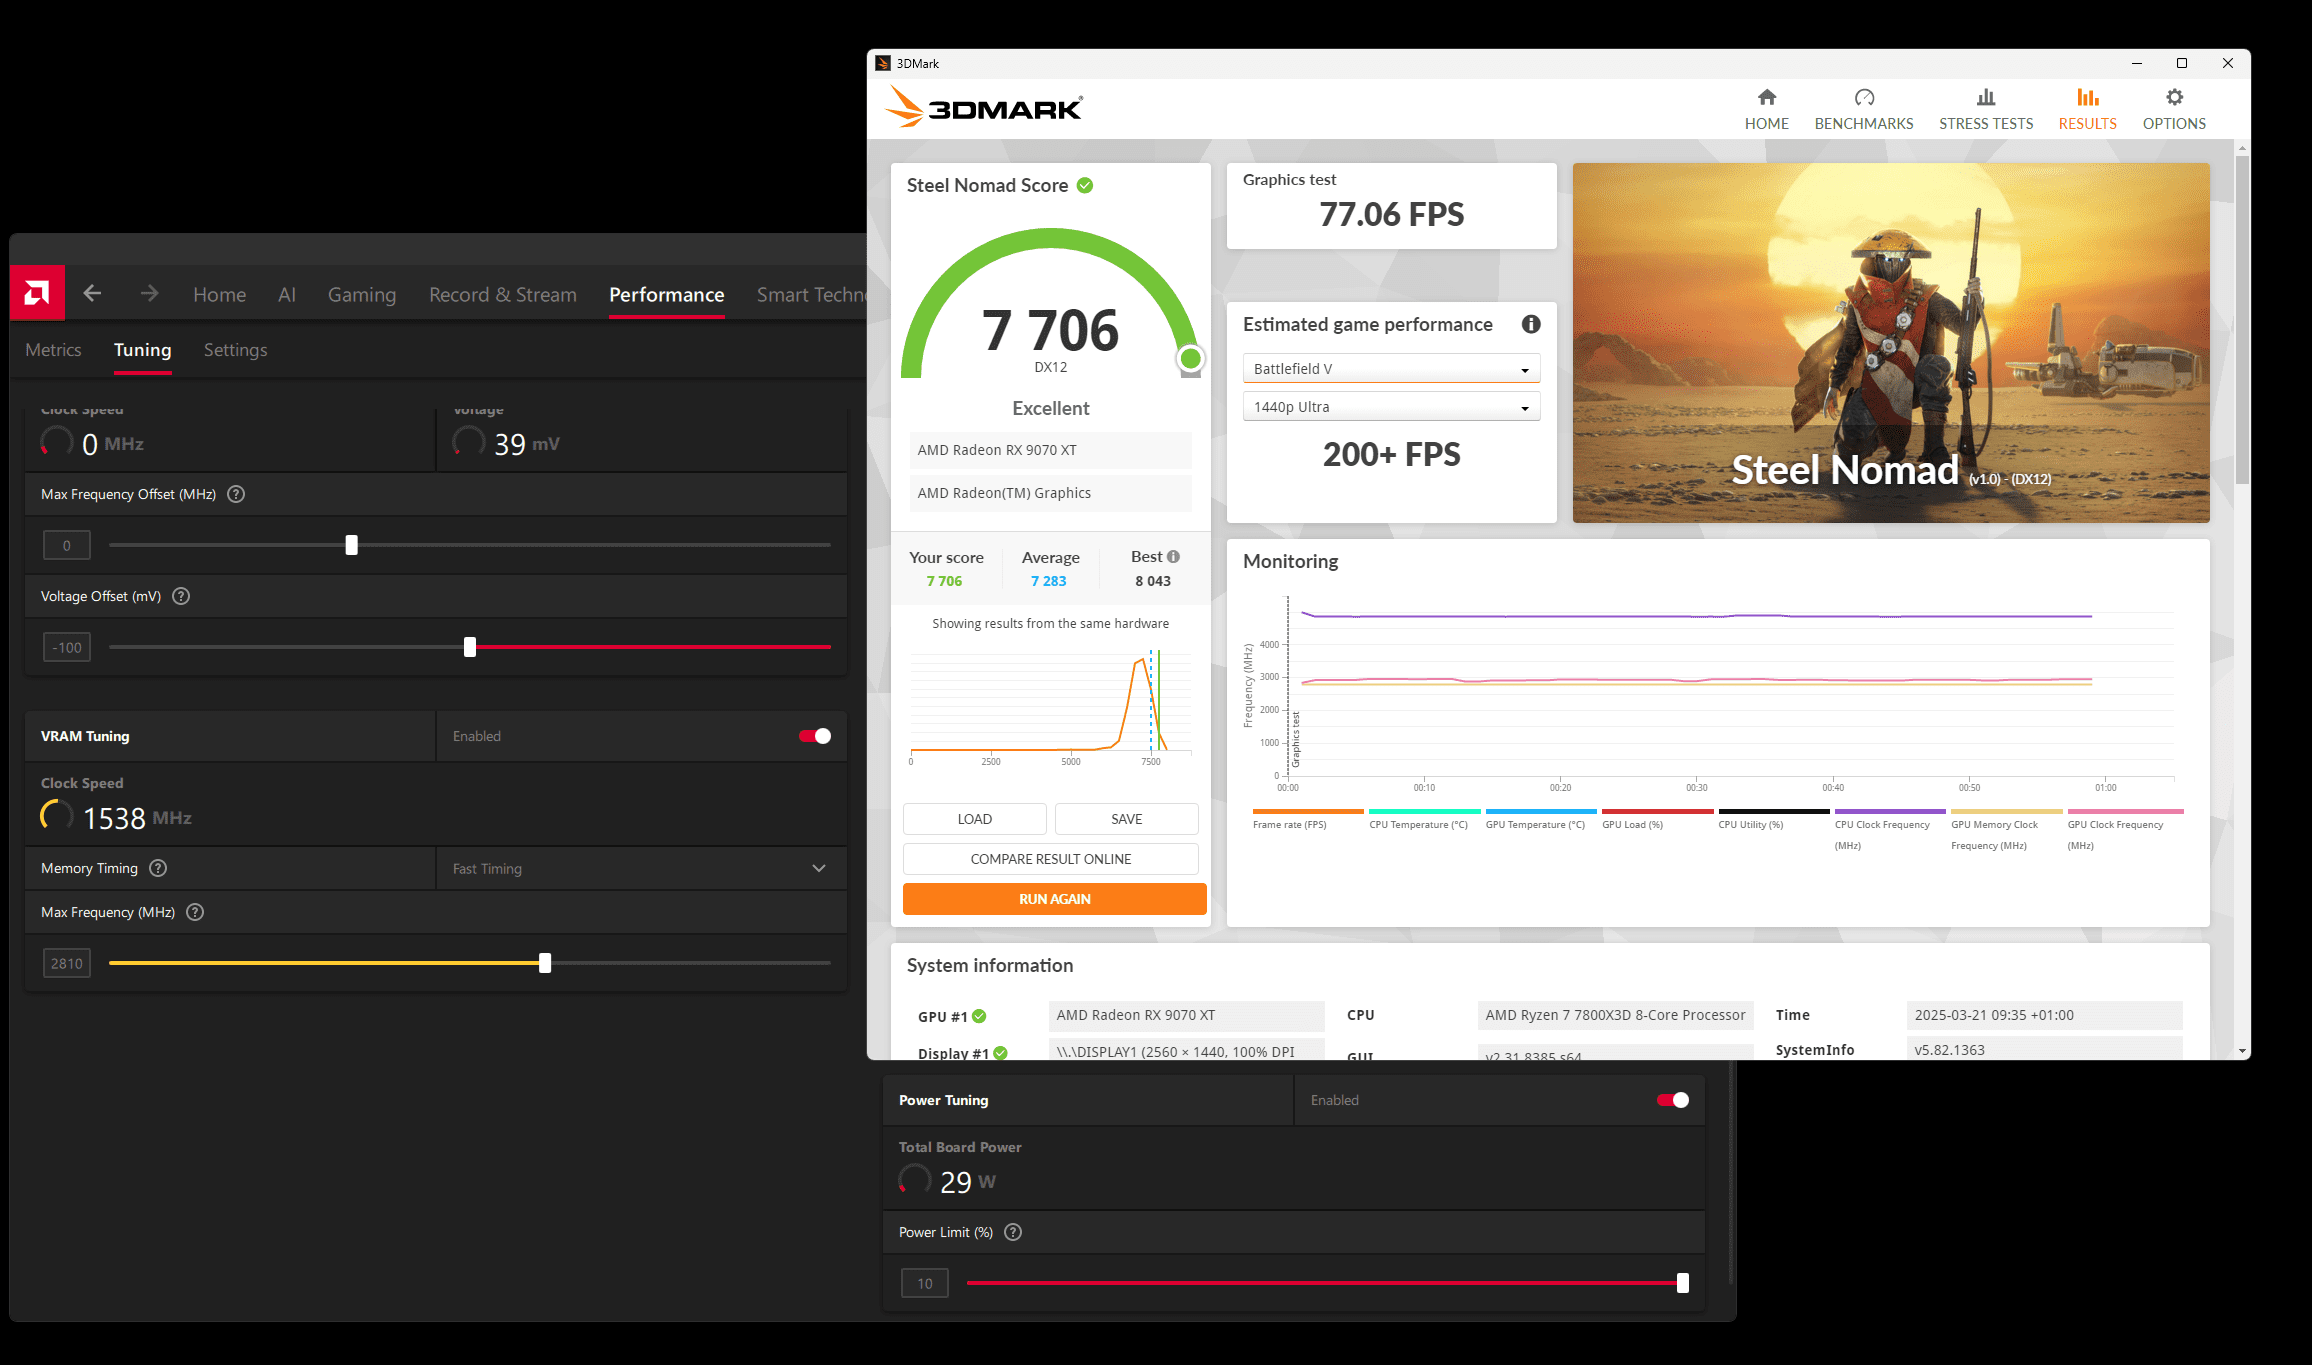Click the 3DMark logo in the header

tap(984, 107)
